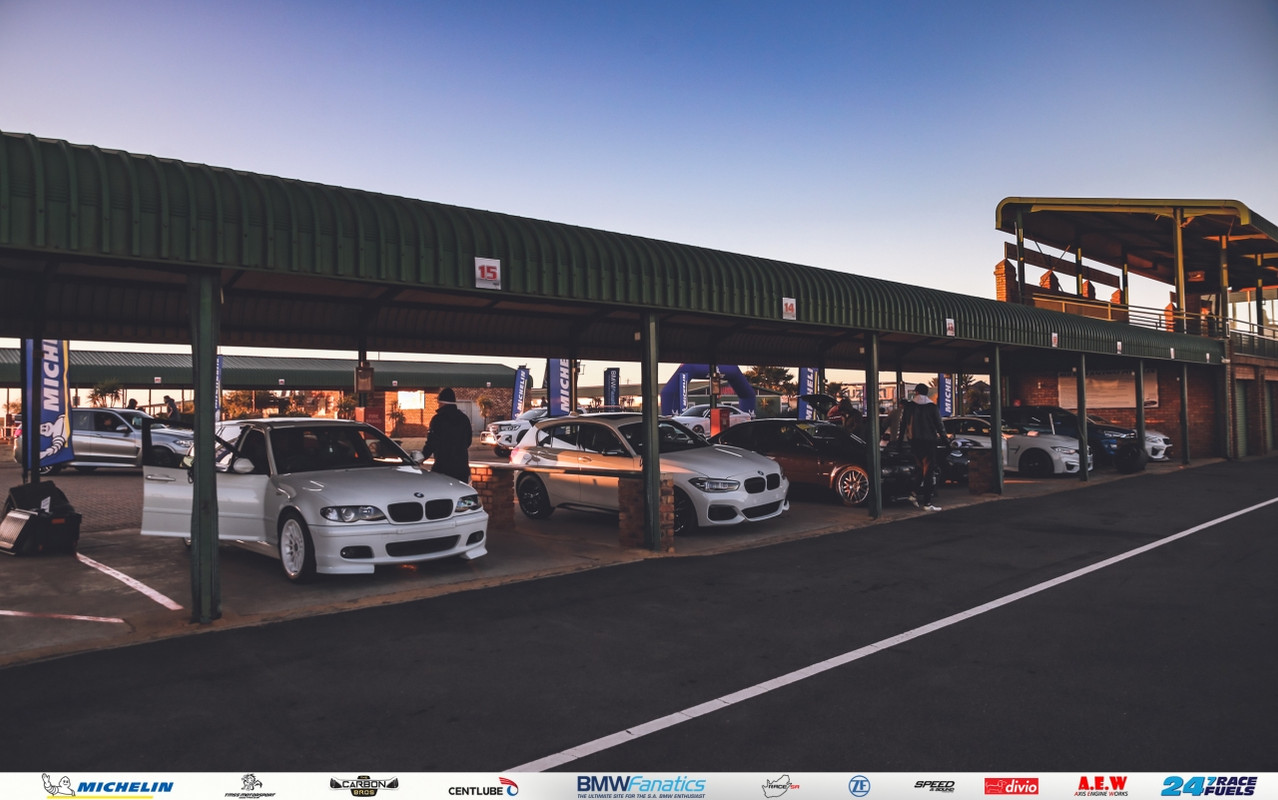This screenshot has width=1278, height=800.
Task: Click the Centlube logo
Action: (483, 787)
